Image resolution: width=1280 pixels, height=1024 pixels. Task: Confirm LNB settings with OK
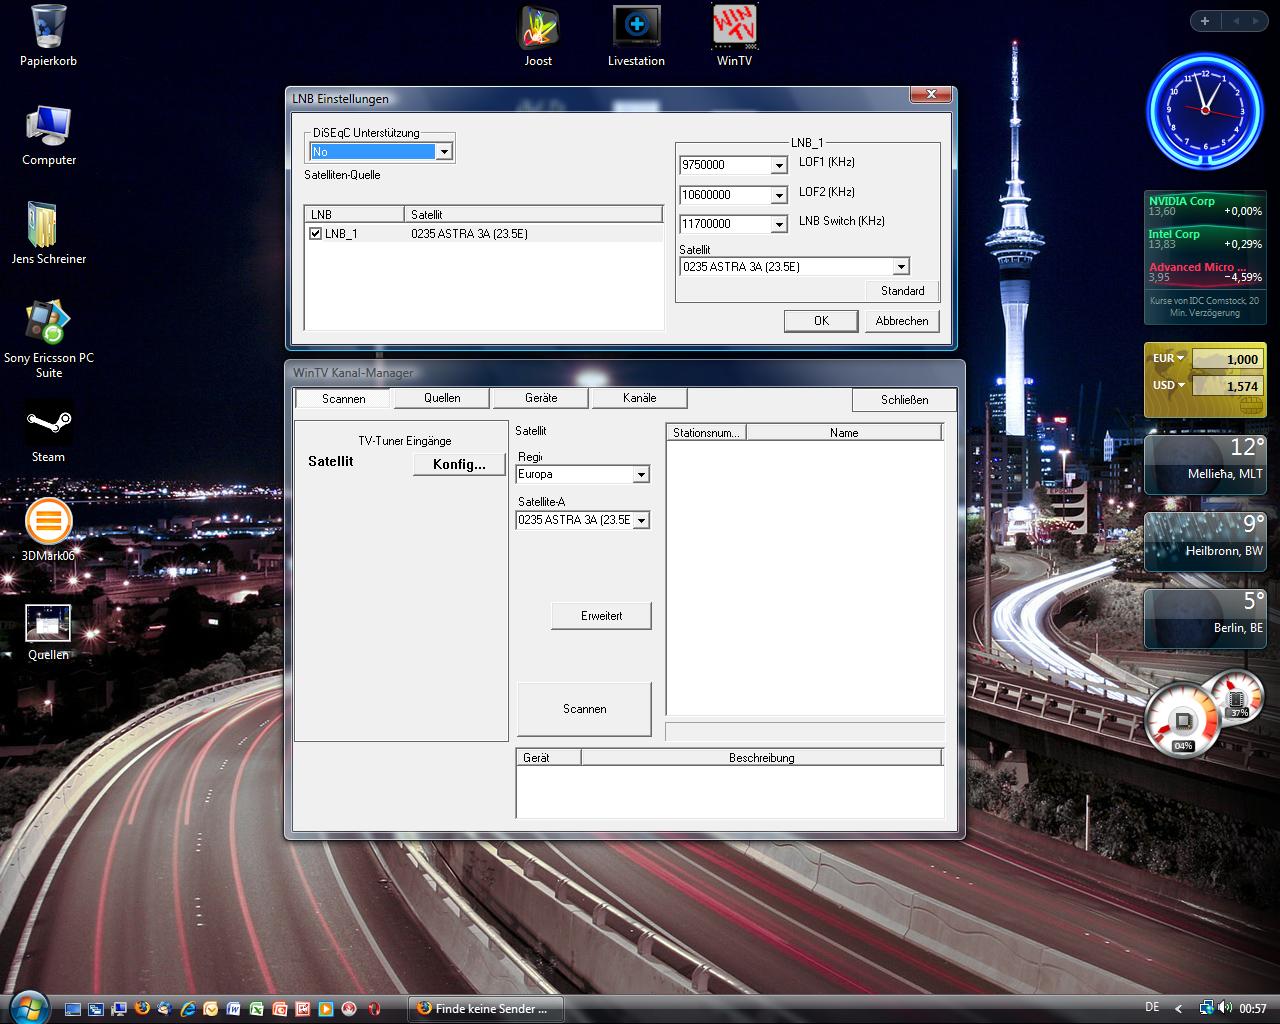click(x=821, y=321)
